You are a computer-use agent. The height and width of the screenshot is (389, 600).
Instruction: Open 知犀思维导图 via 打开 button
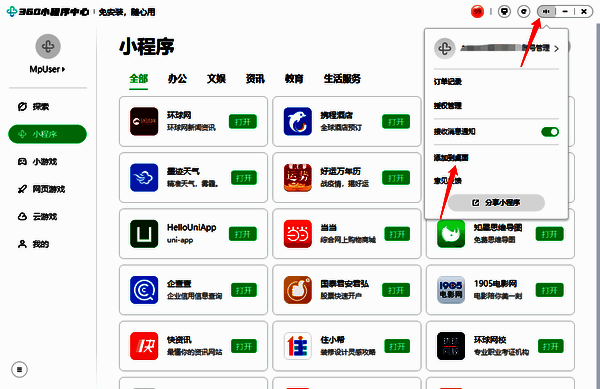[549, 234]
